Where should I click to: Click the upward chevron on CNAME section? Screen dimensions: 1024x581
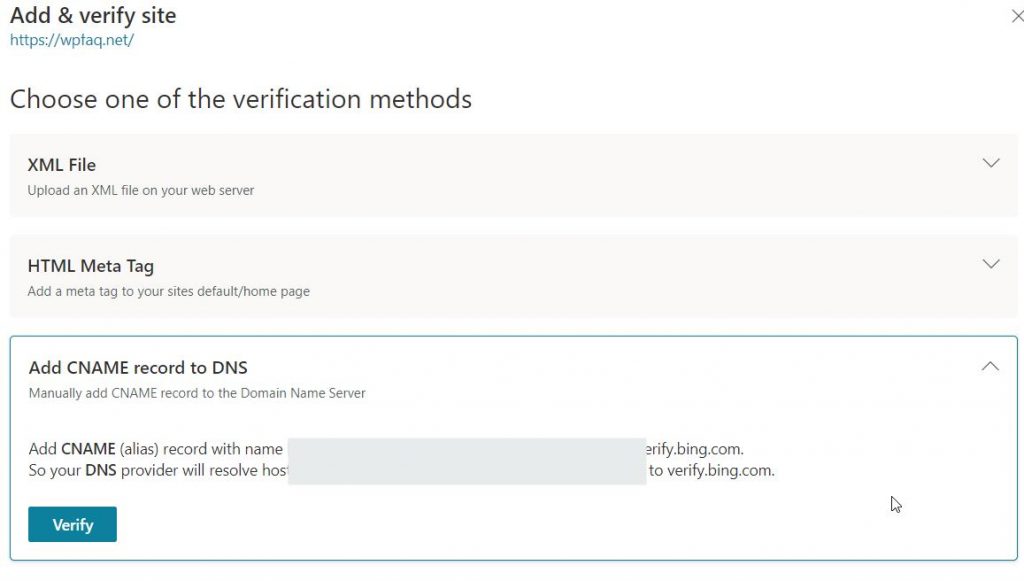tap(991, 365)
